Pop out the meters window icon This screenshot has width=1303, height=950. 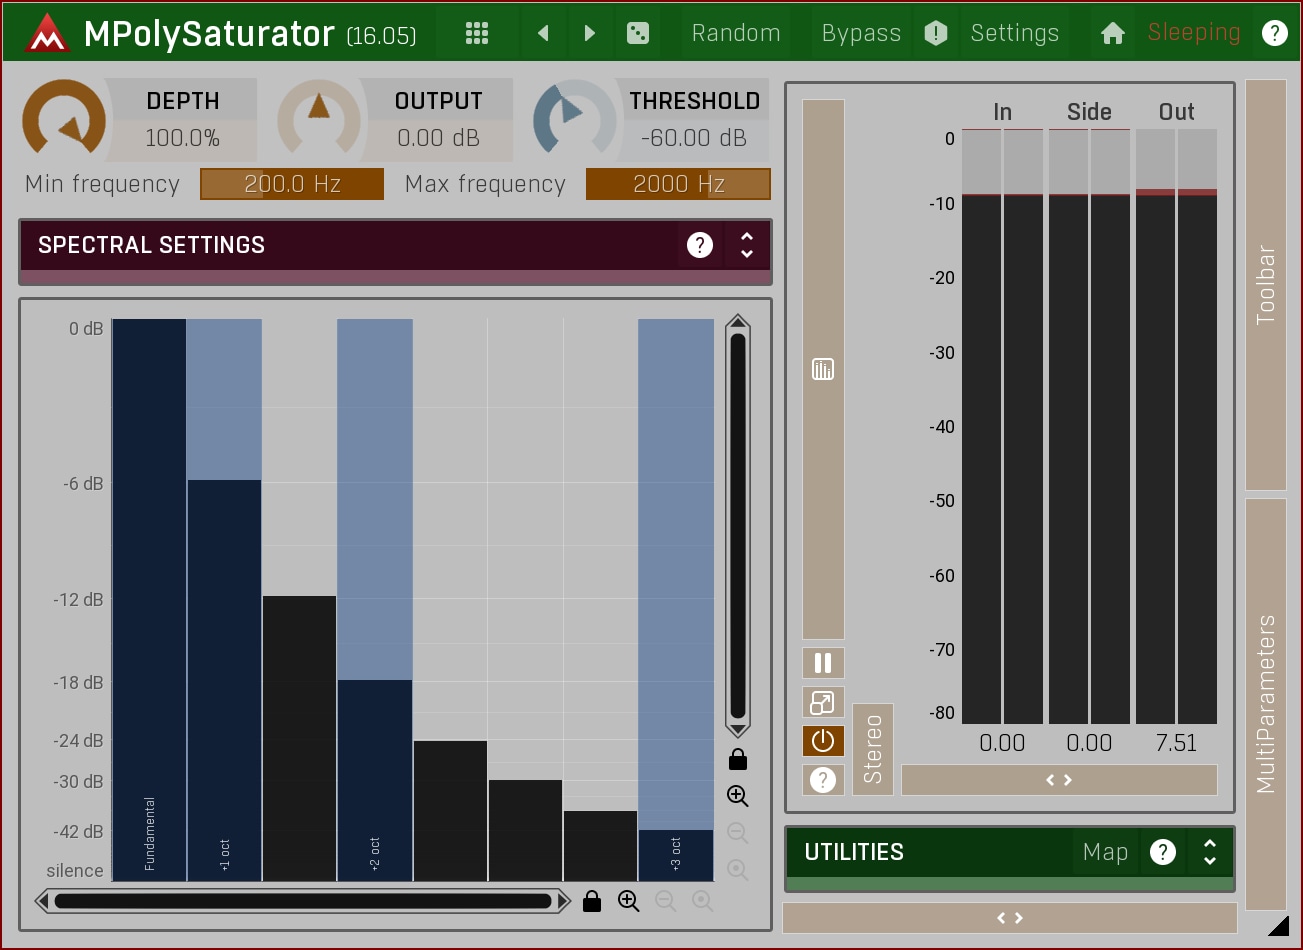coord(823,702)
